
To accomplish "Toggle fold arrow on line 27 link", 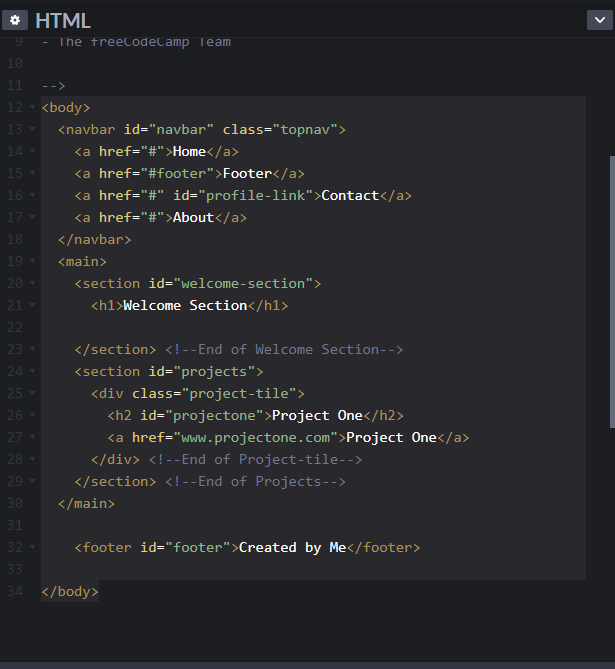I will coord(32,437).
